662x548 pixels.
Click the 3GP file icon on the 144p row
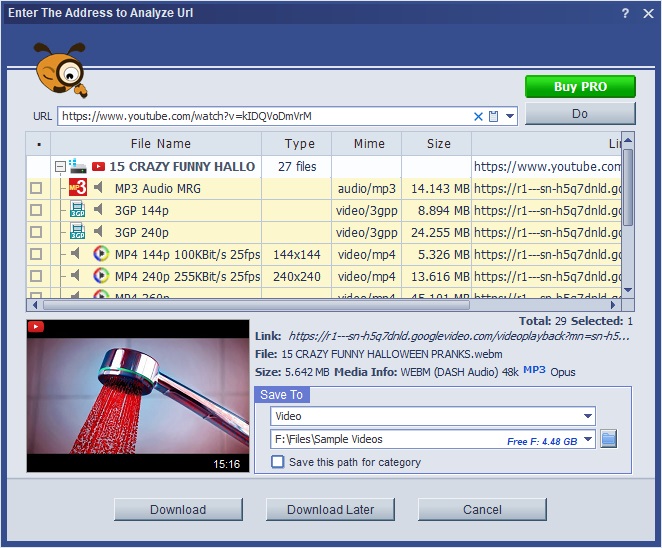coord(77,209)
